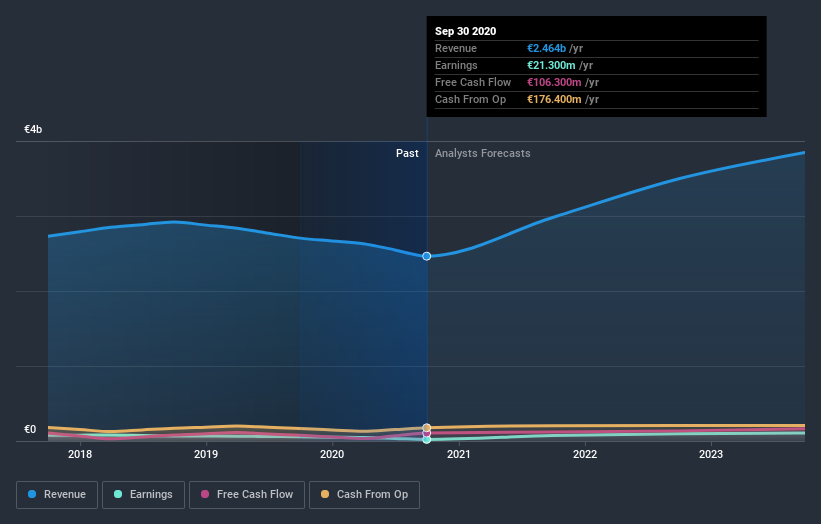Click the Free Cash Flow row label in tooltip
The width and height of the screenshot is (821, 524).
pyautogui.click(x=473, y=82)
